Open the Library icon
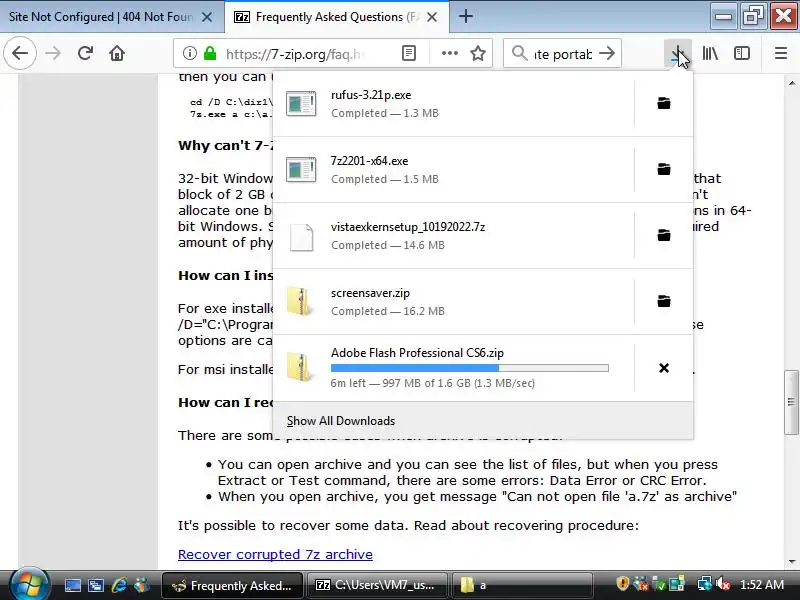The image size is (800, 600). pyautogui.click(x=710, y=53)
